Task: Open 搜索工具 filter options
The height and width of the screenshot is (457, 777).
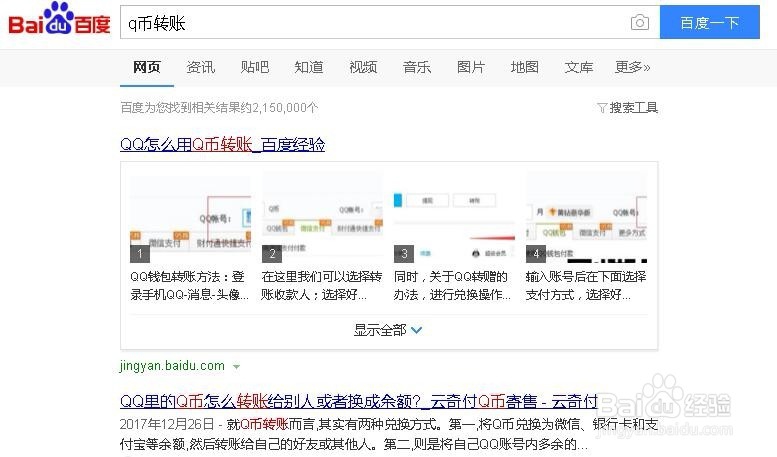Action: coord(628,108)
